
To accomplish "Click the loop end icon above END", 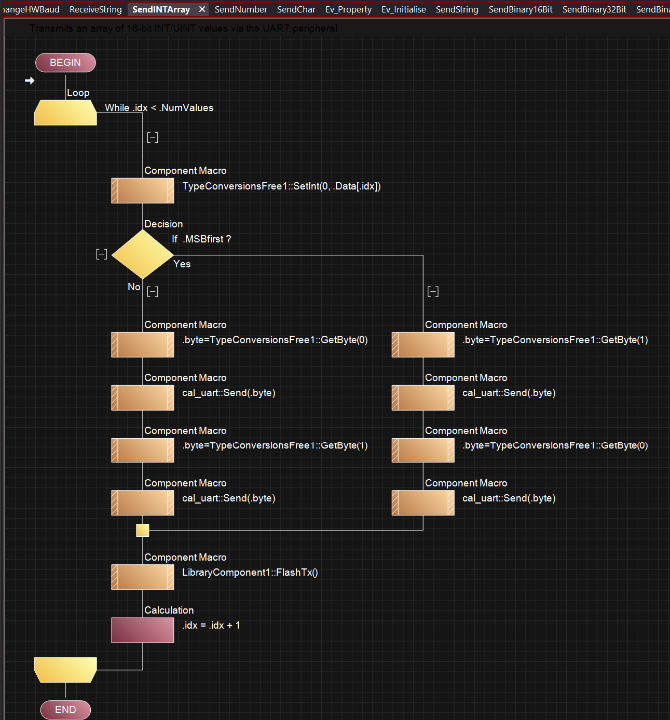I will click(65, 668).
